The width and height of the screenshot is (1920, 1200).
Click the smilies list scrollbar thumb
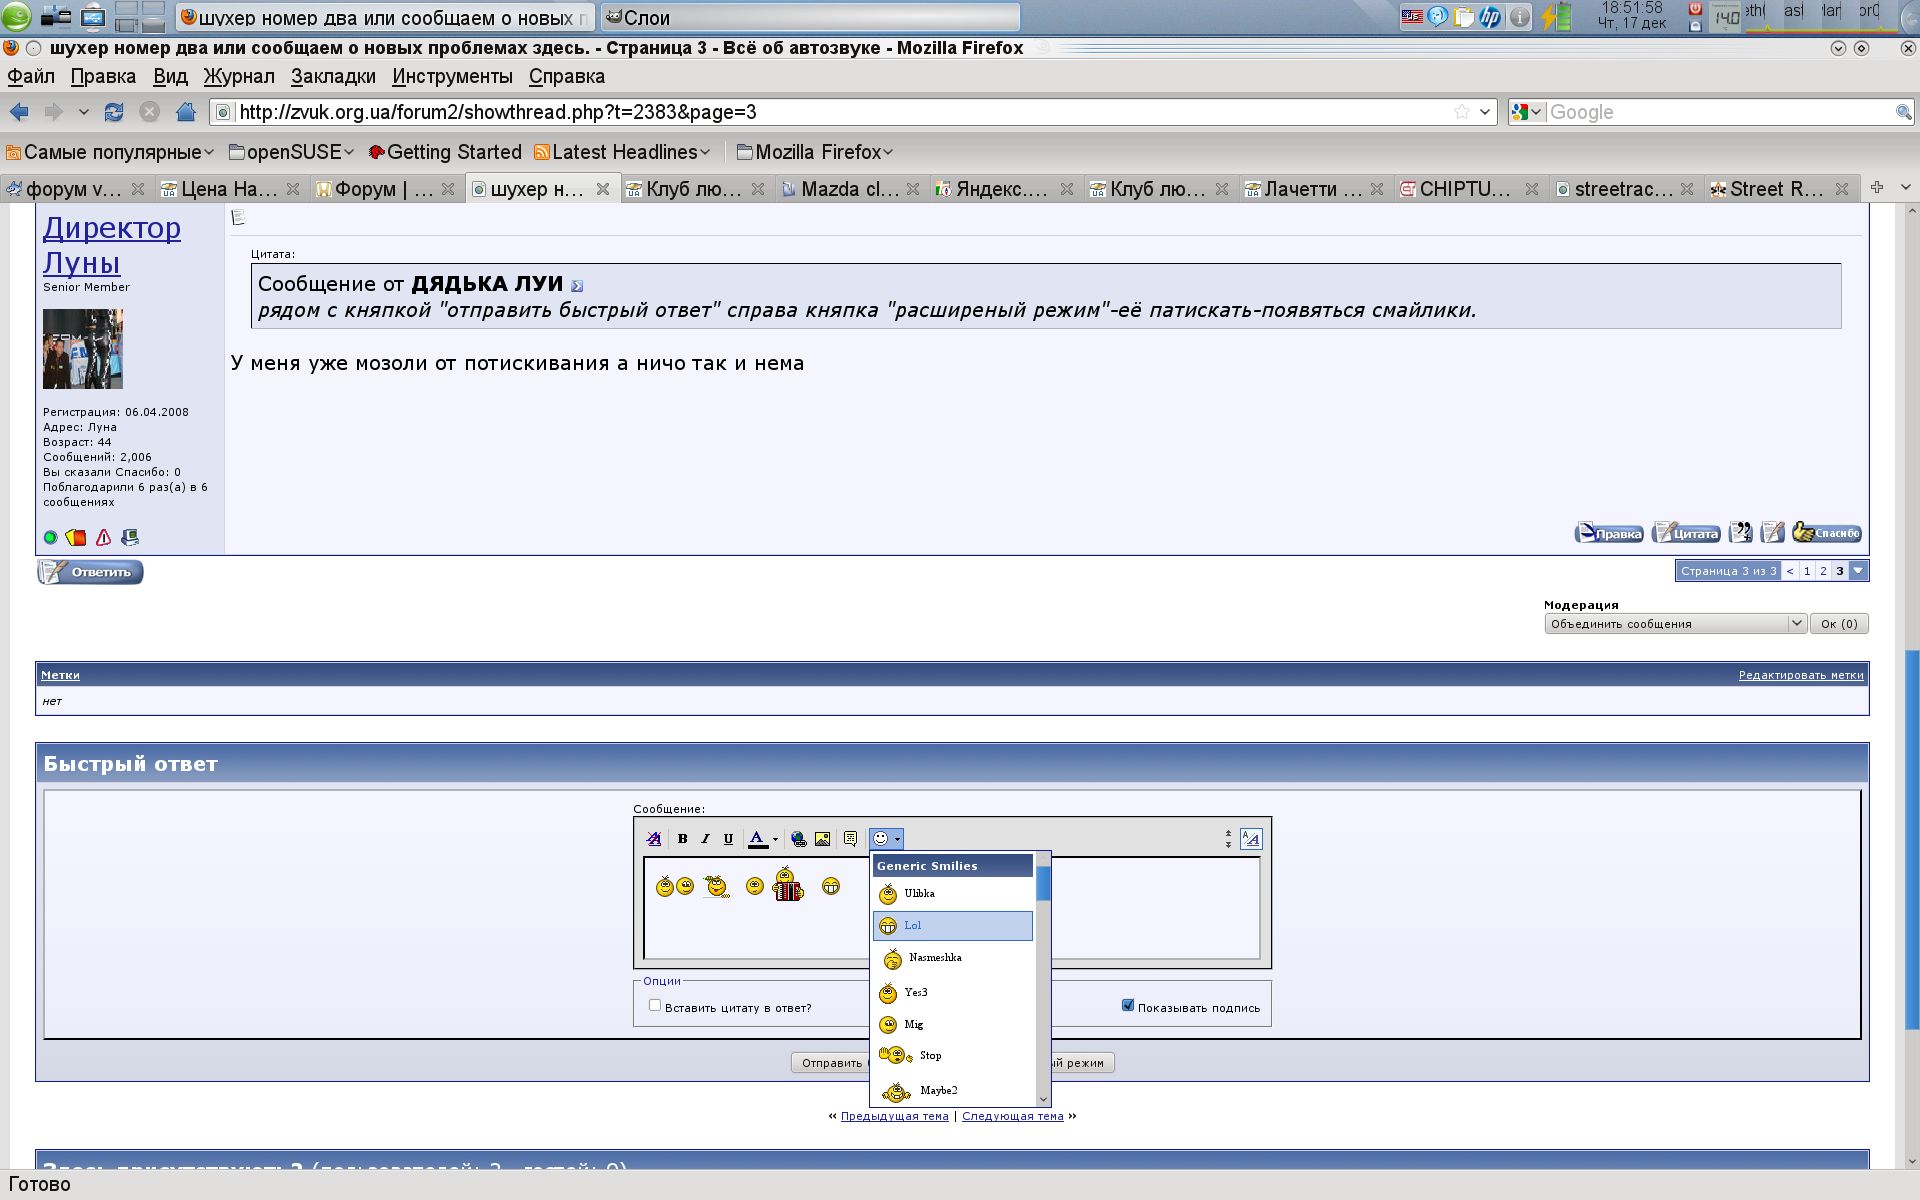coord(1043,884)
